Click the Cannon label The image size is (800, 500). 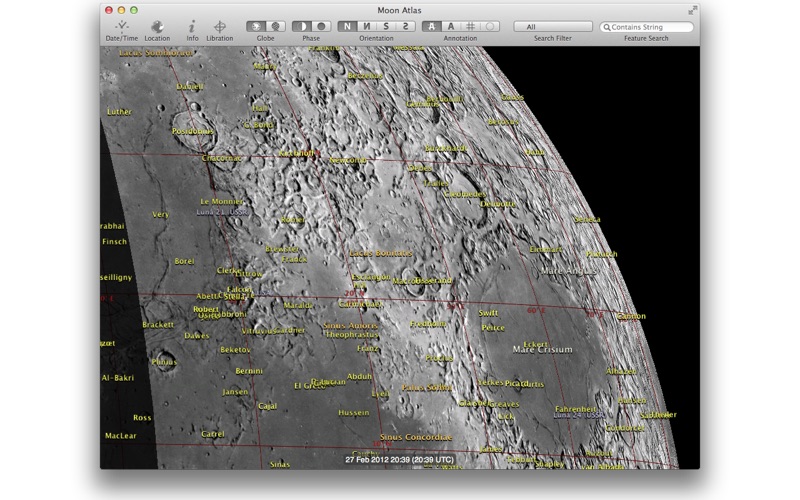[x=631, y=316]
